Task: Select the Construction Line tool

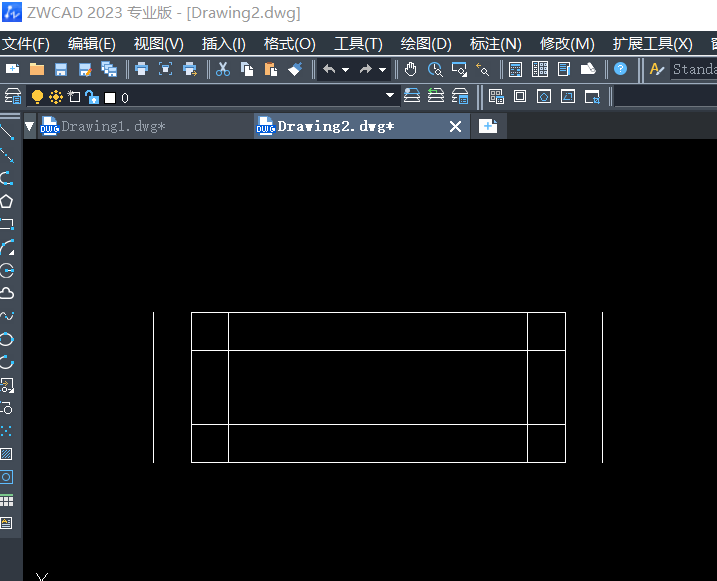Action: click(x=7, y=155)
